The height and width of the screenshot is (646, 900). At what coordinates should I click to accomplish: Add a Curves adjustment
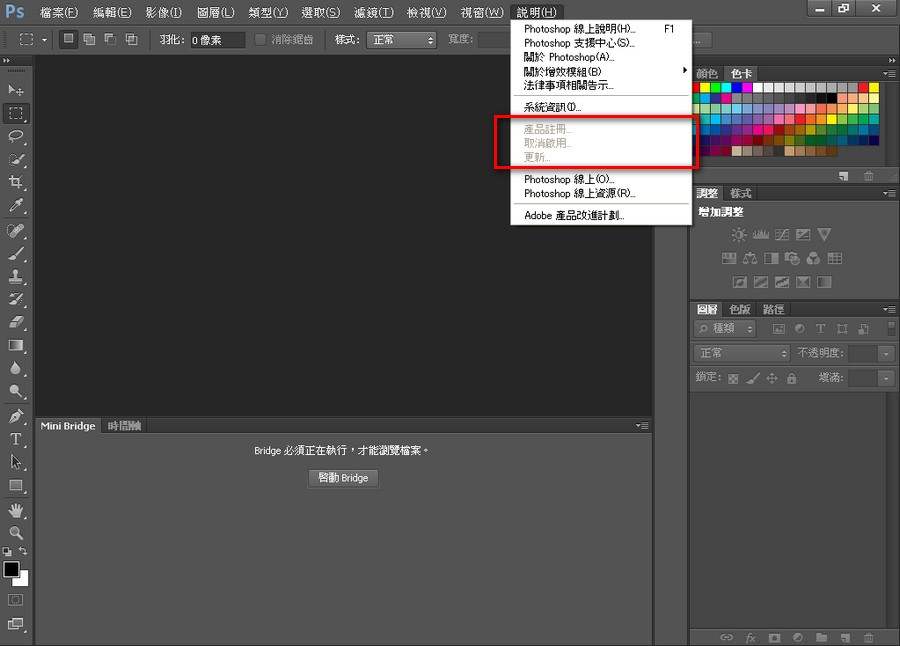(782, 234)
